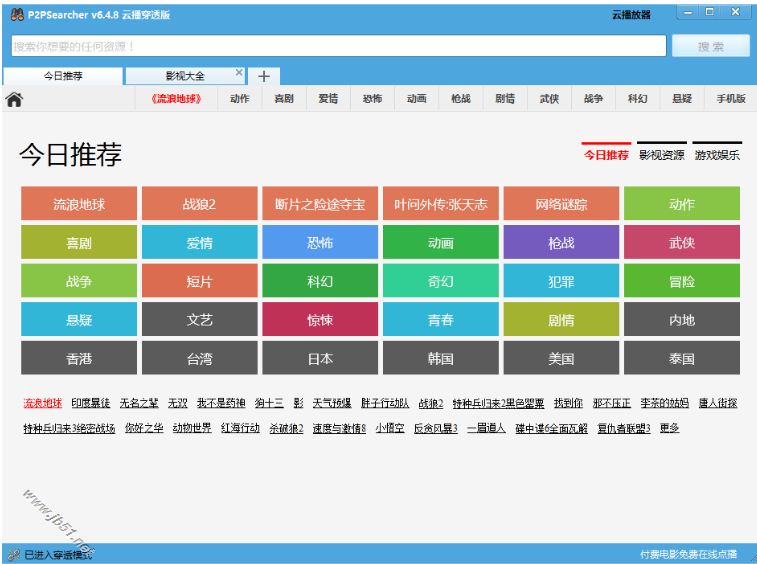
Task: Select 科幻 in the top navigation bar
Action: [638, 99]
